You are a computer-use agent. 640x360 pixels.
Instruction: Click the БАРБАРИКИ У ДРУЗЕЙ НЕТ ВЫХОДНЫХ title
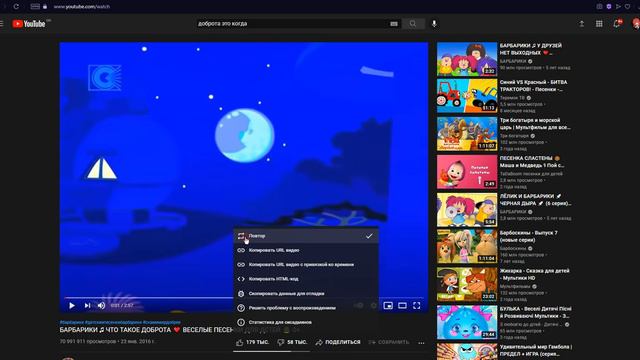[x=531, y=49]
